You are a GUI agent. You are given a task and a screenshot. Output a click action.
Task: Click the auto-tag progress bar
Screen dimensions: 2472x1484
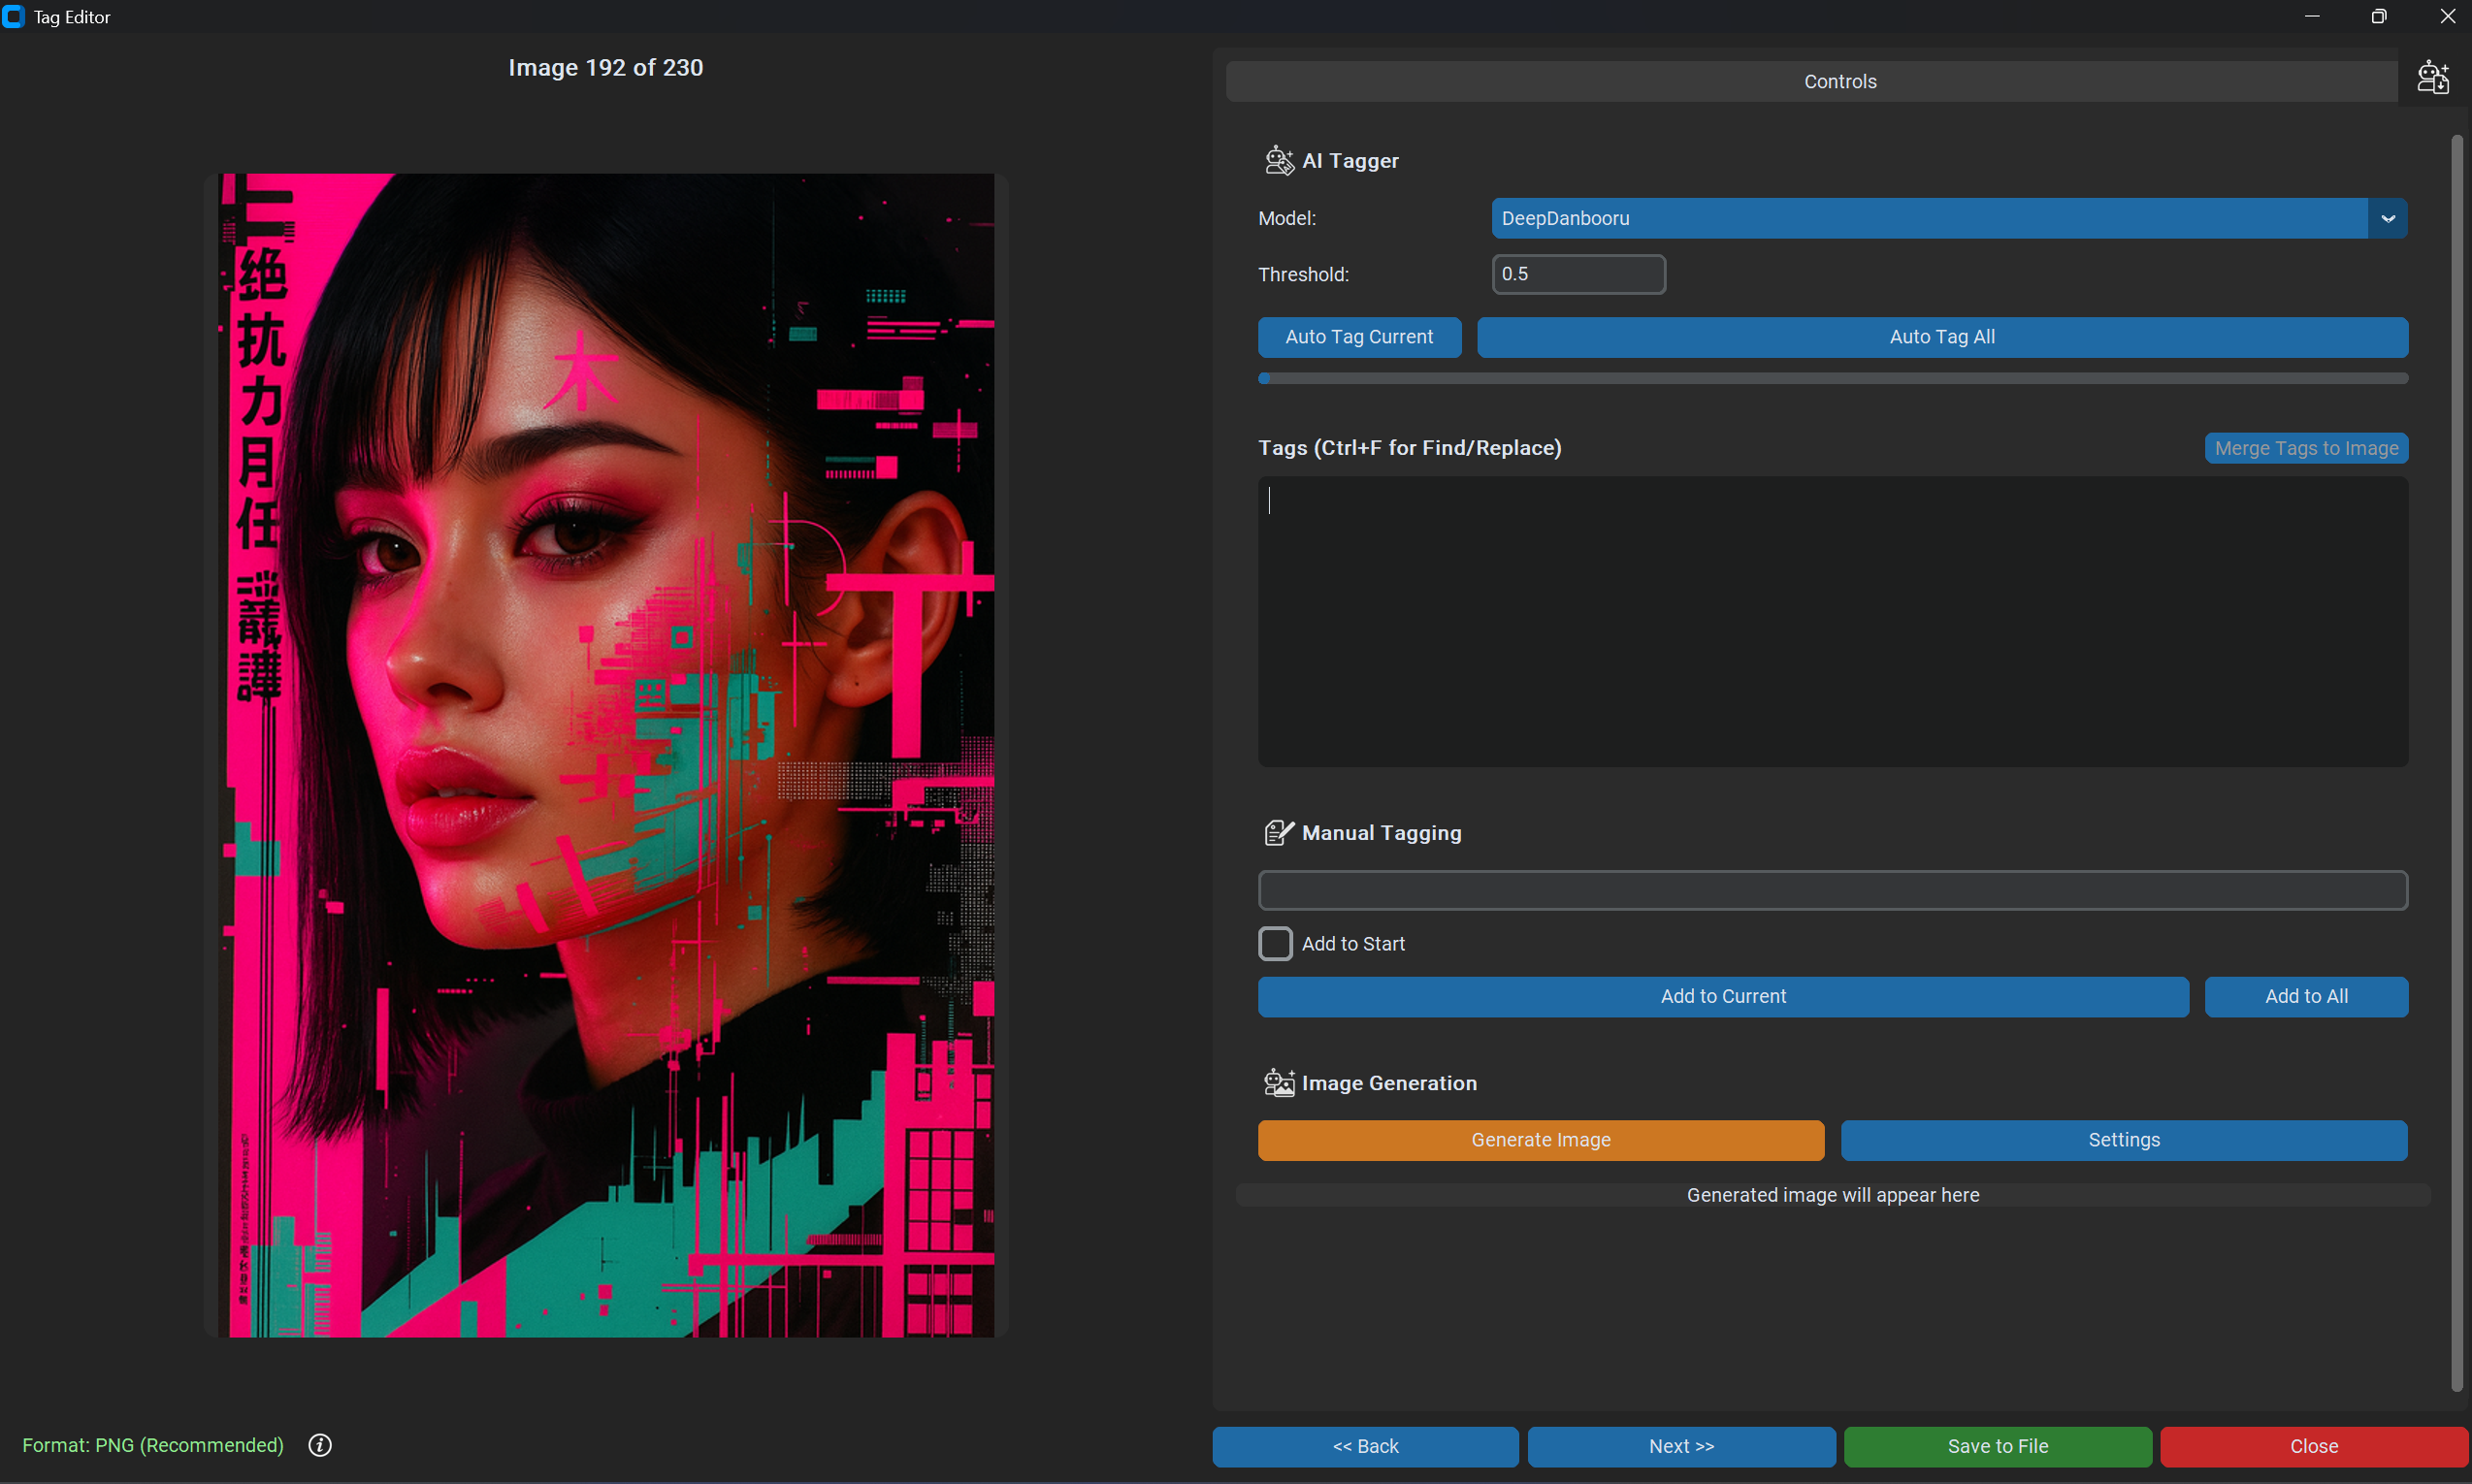1832,379
